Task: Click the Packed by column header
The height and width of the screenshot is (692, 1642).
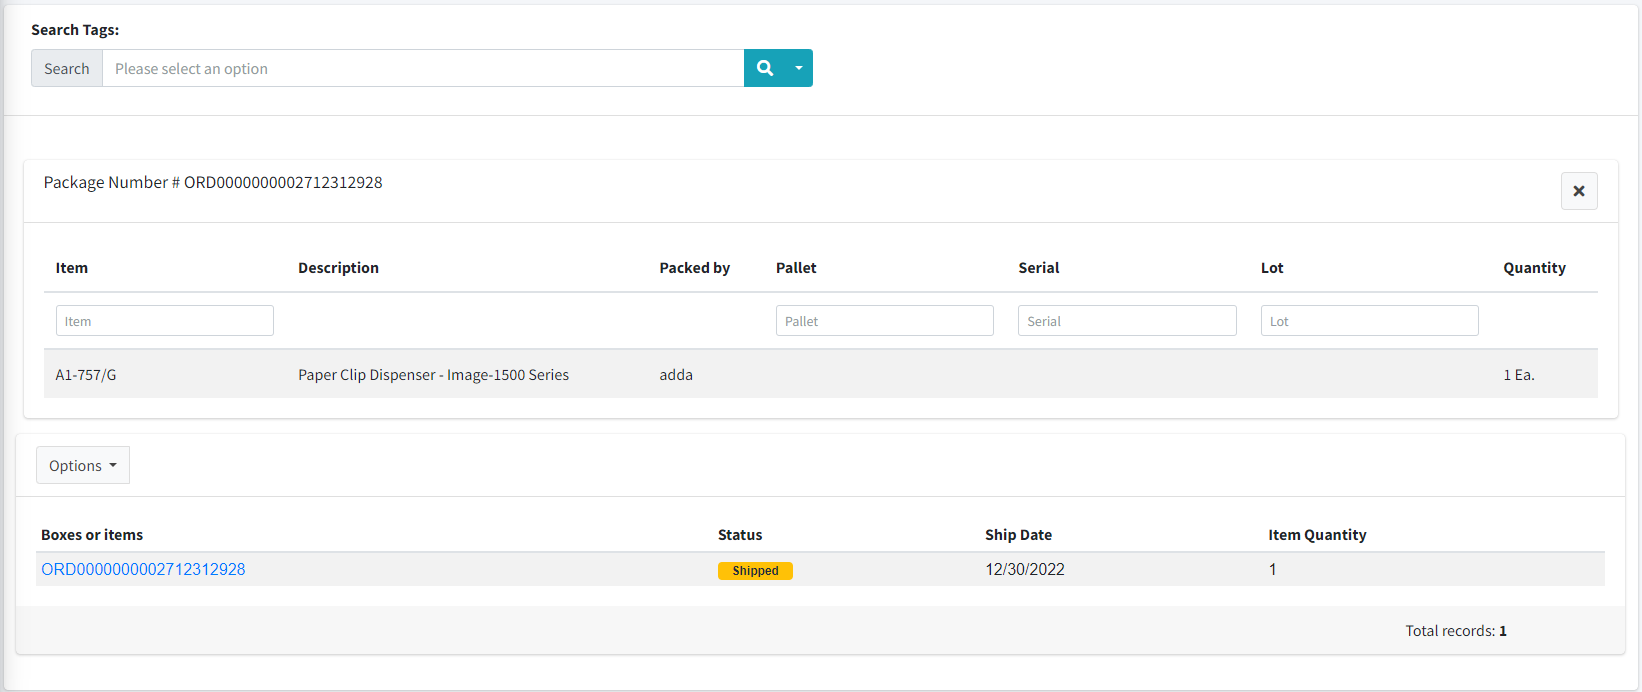Action: pos(694,268)
